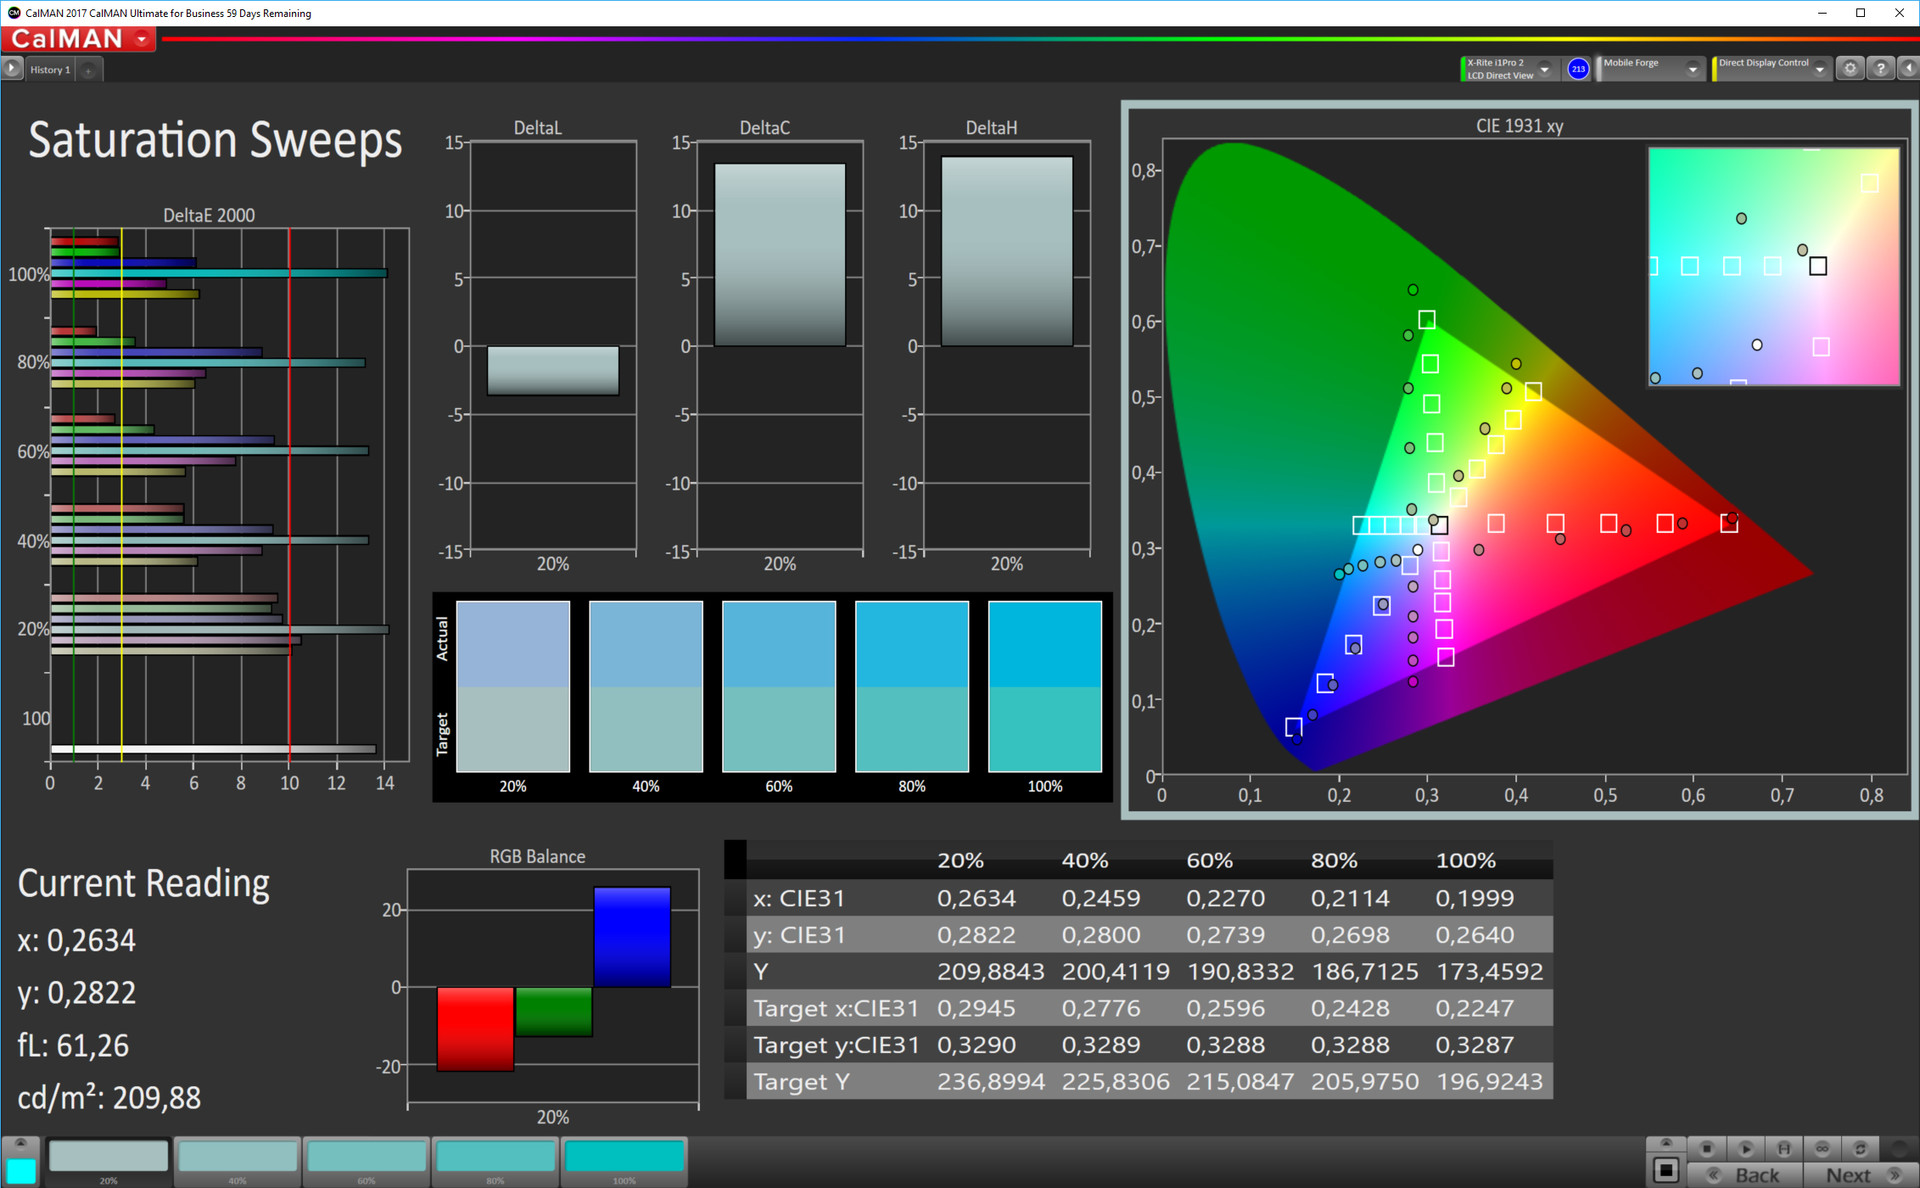The width and height of the screenshot is (1920, 1188).
Task: Expand the Direct Display Control dropdown
Action: 1820,69
